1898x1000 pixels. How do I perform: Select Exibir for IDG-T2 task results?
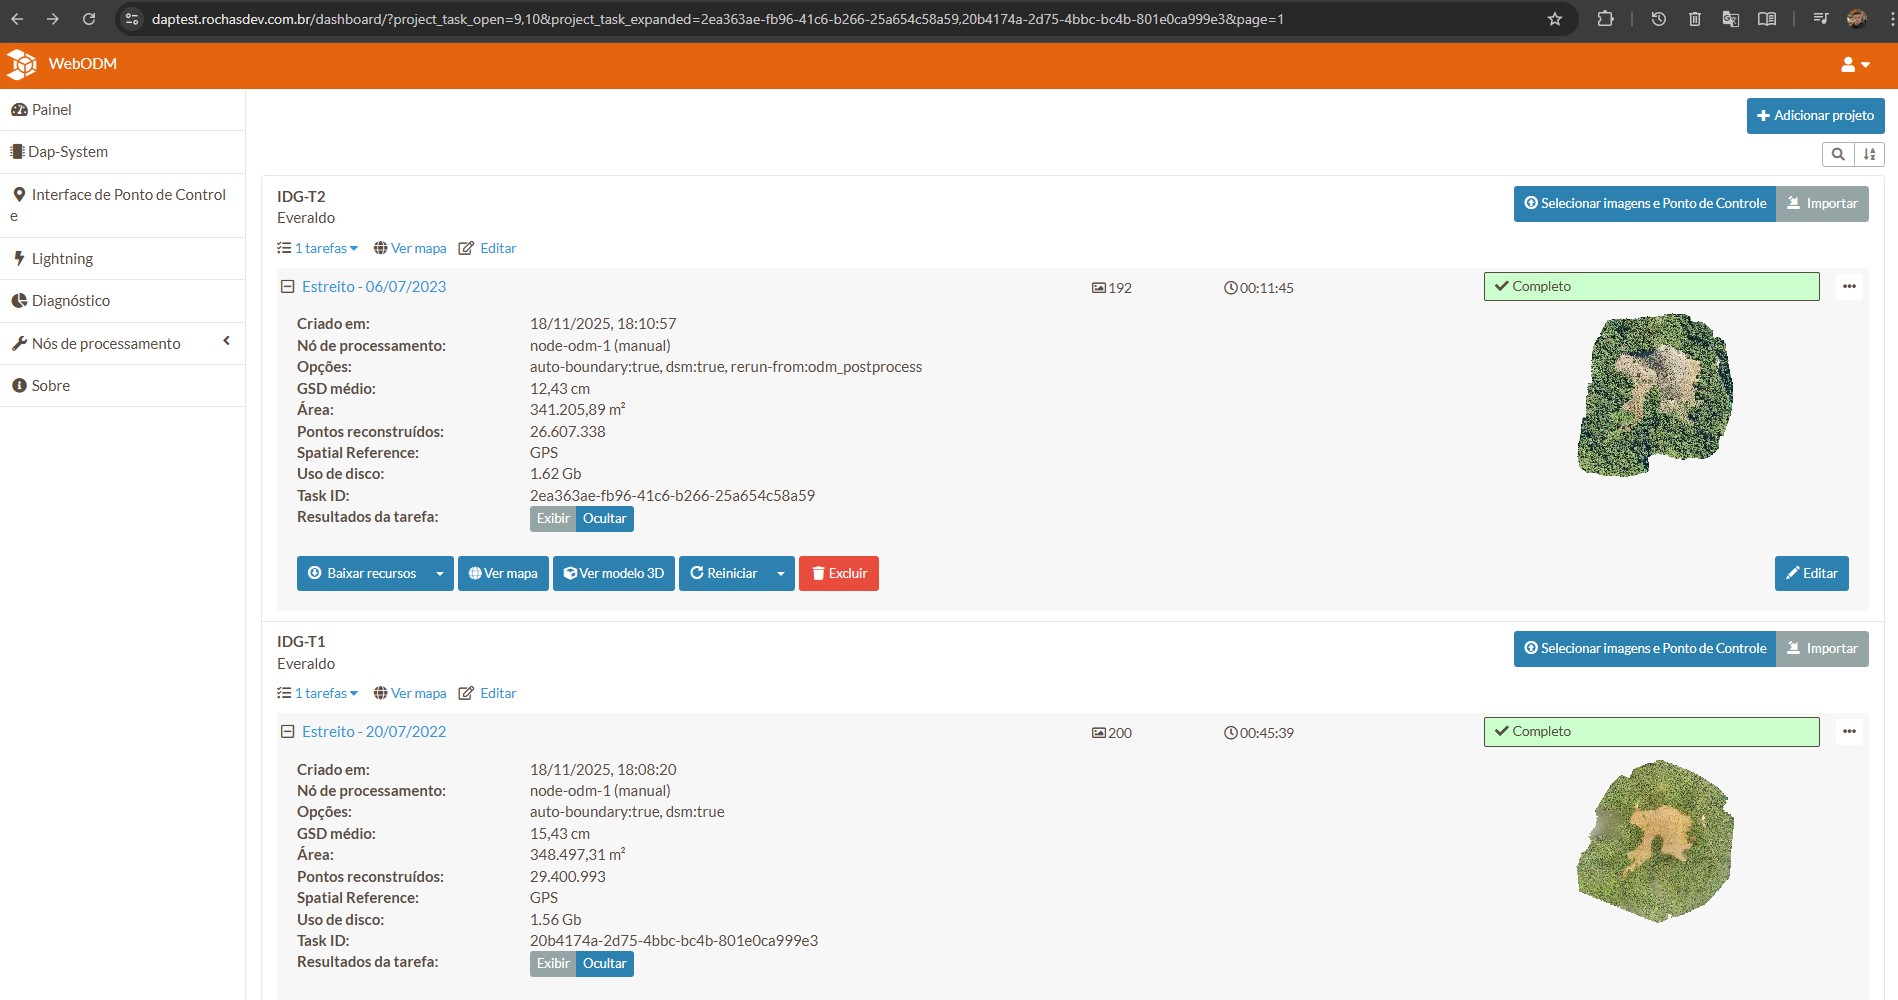[x=552, y=519]
